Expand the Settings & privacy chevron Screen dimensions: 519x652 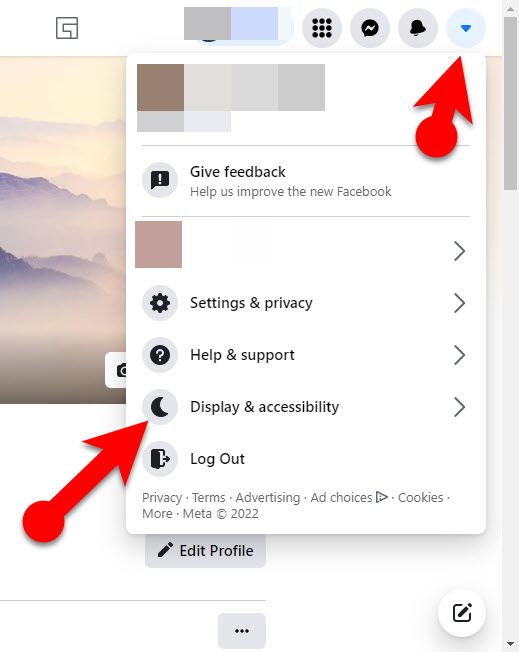(x=459, y=303)
